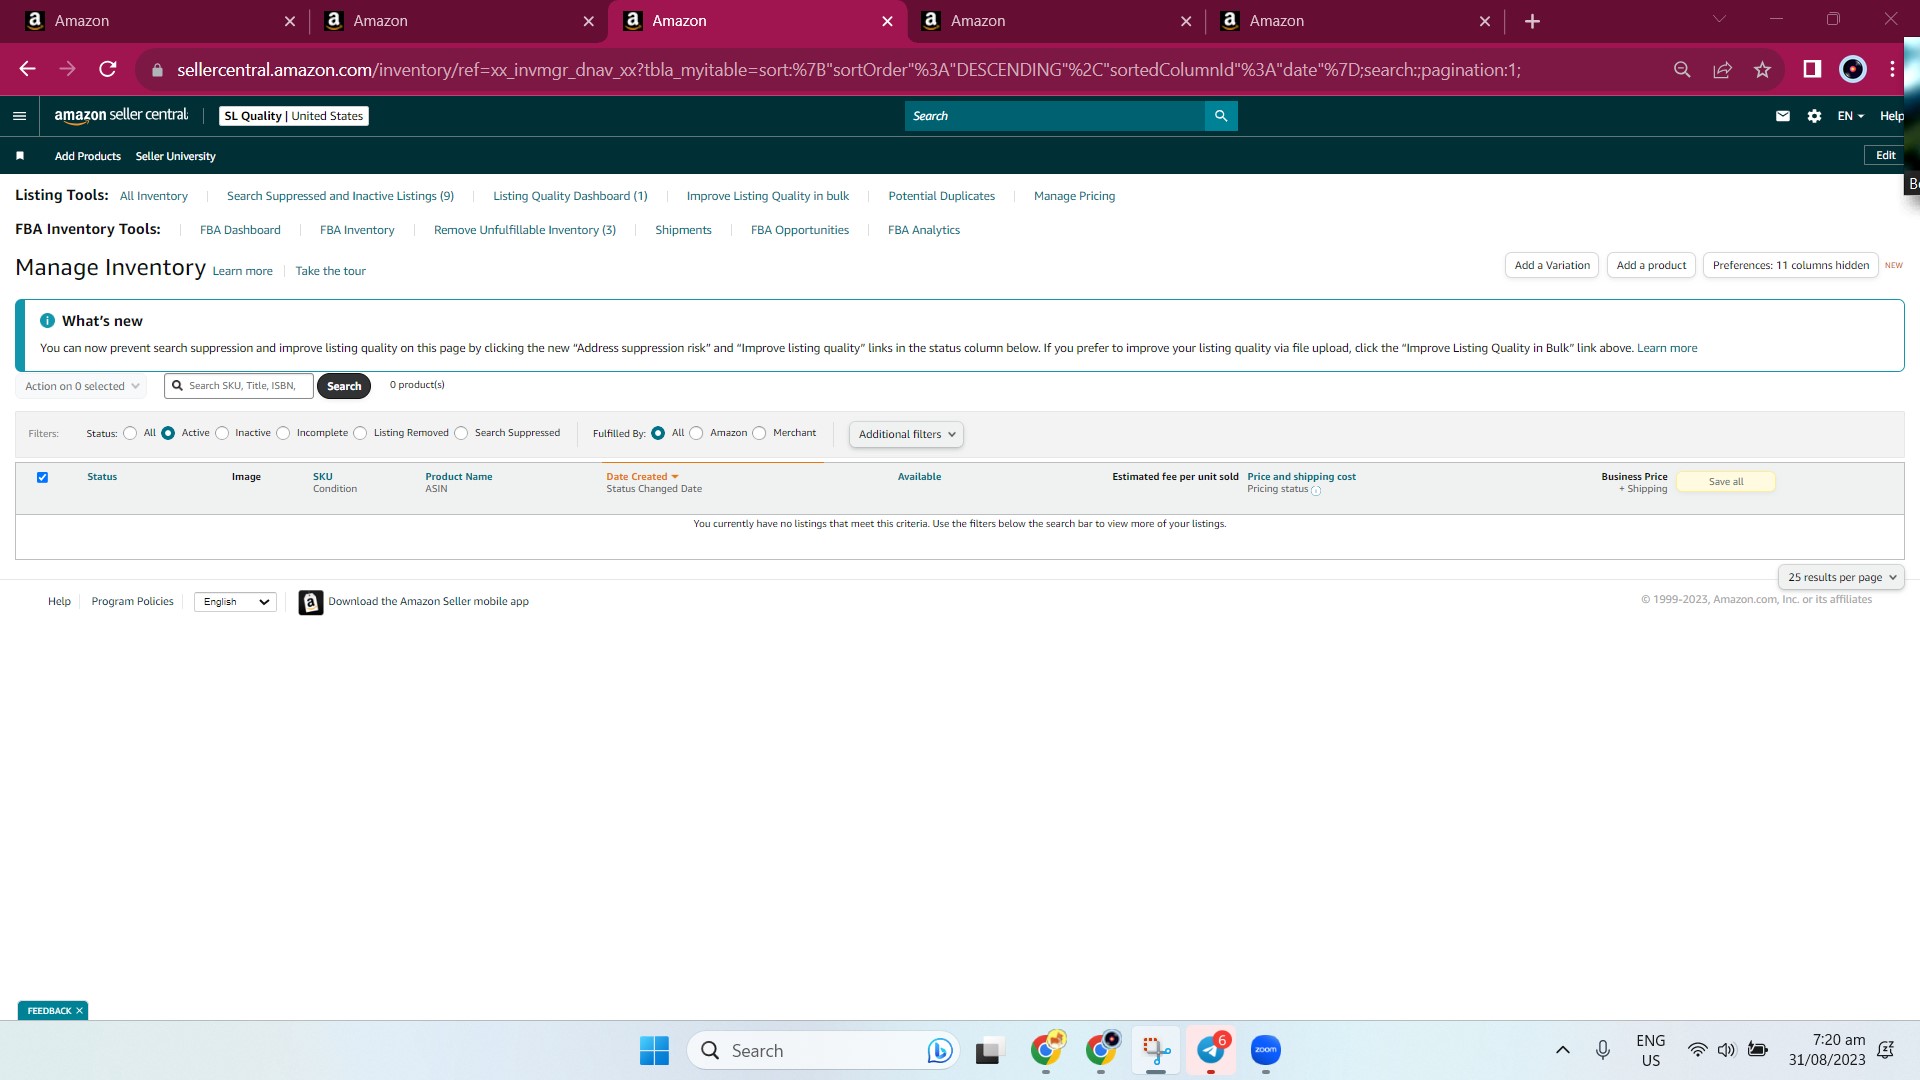The width and height of the screenshot is (1920, 1080).
Task: Click the Amazon Seller Central logo
Action: (121, 115)
